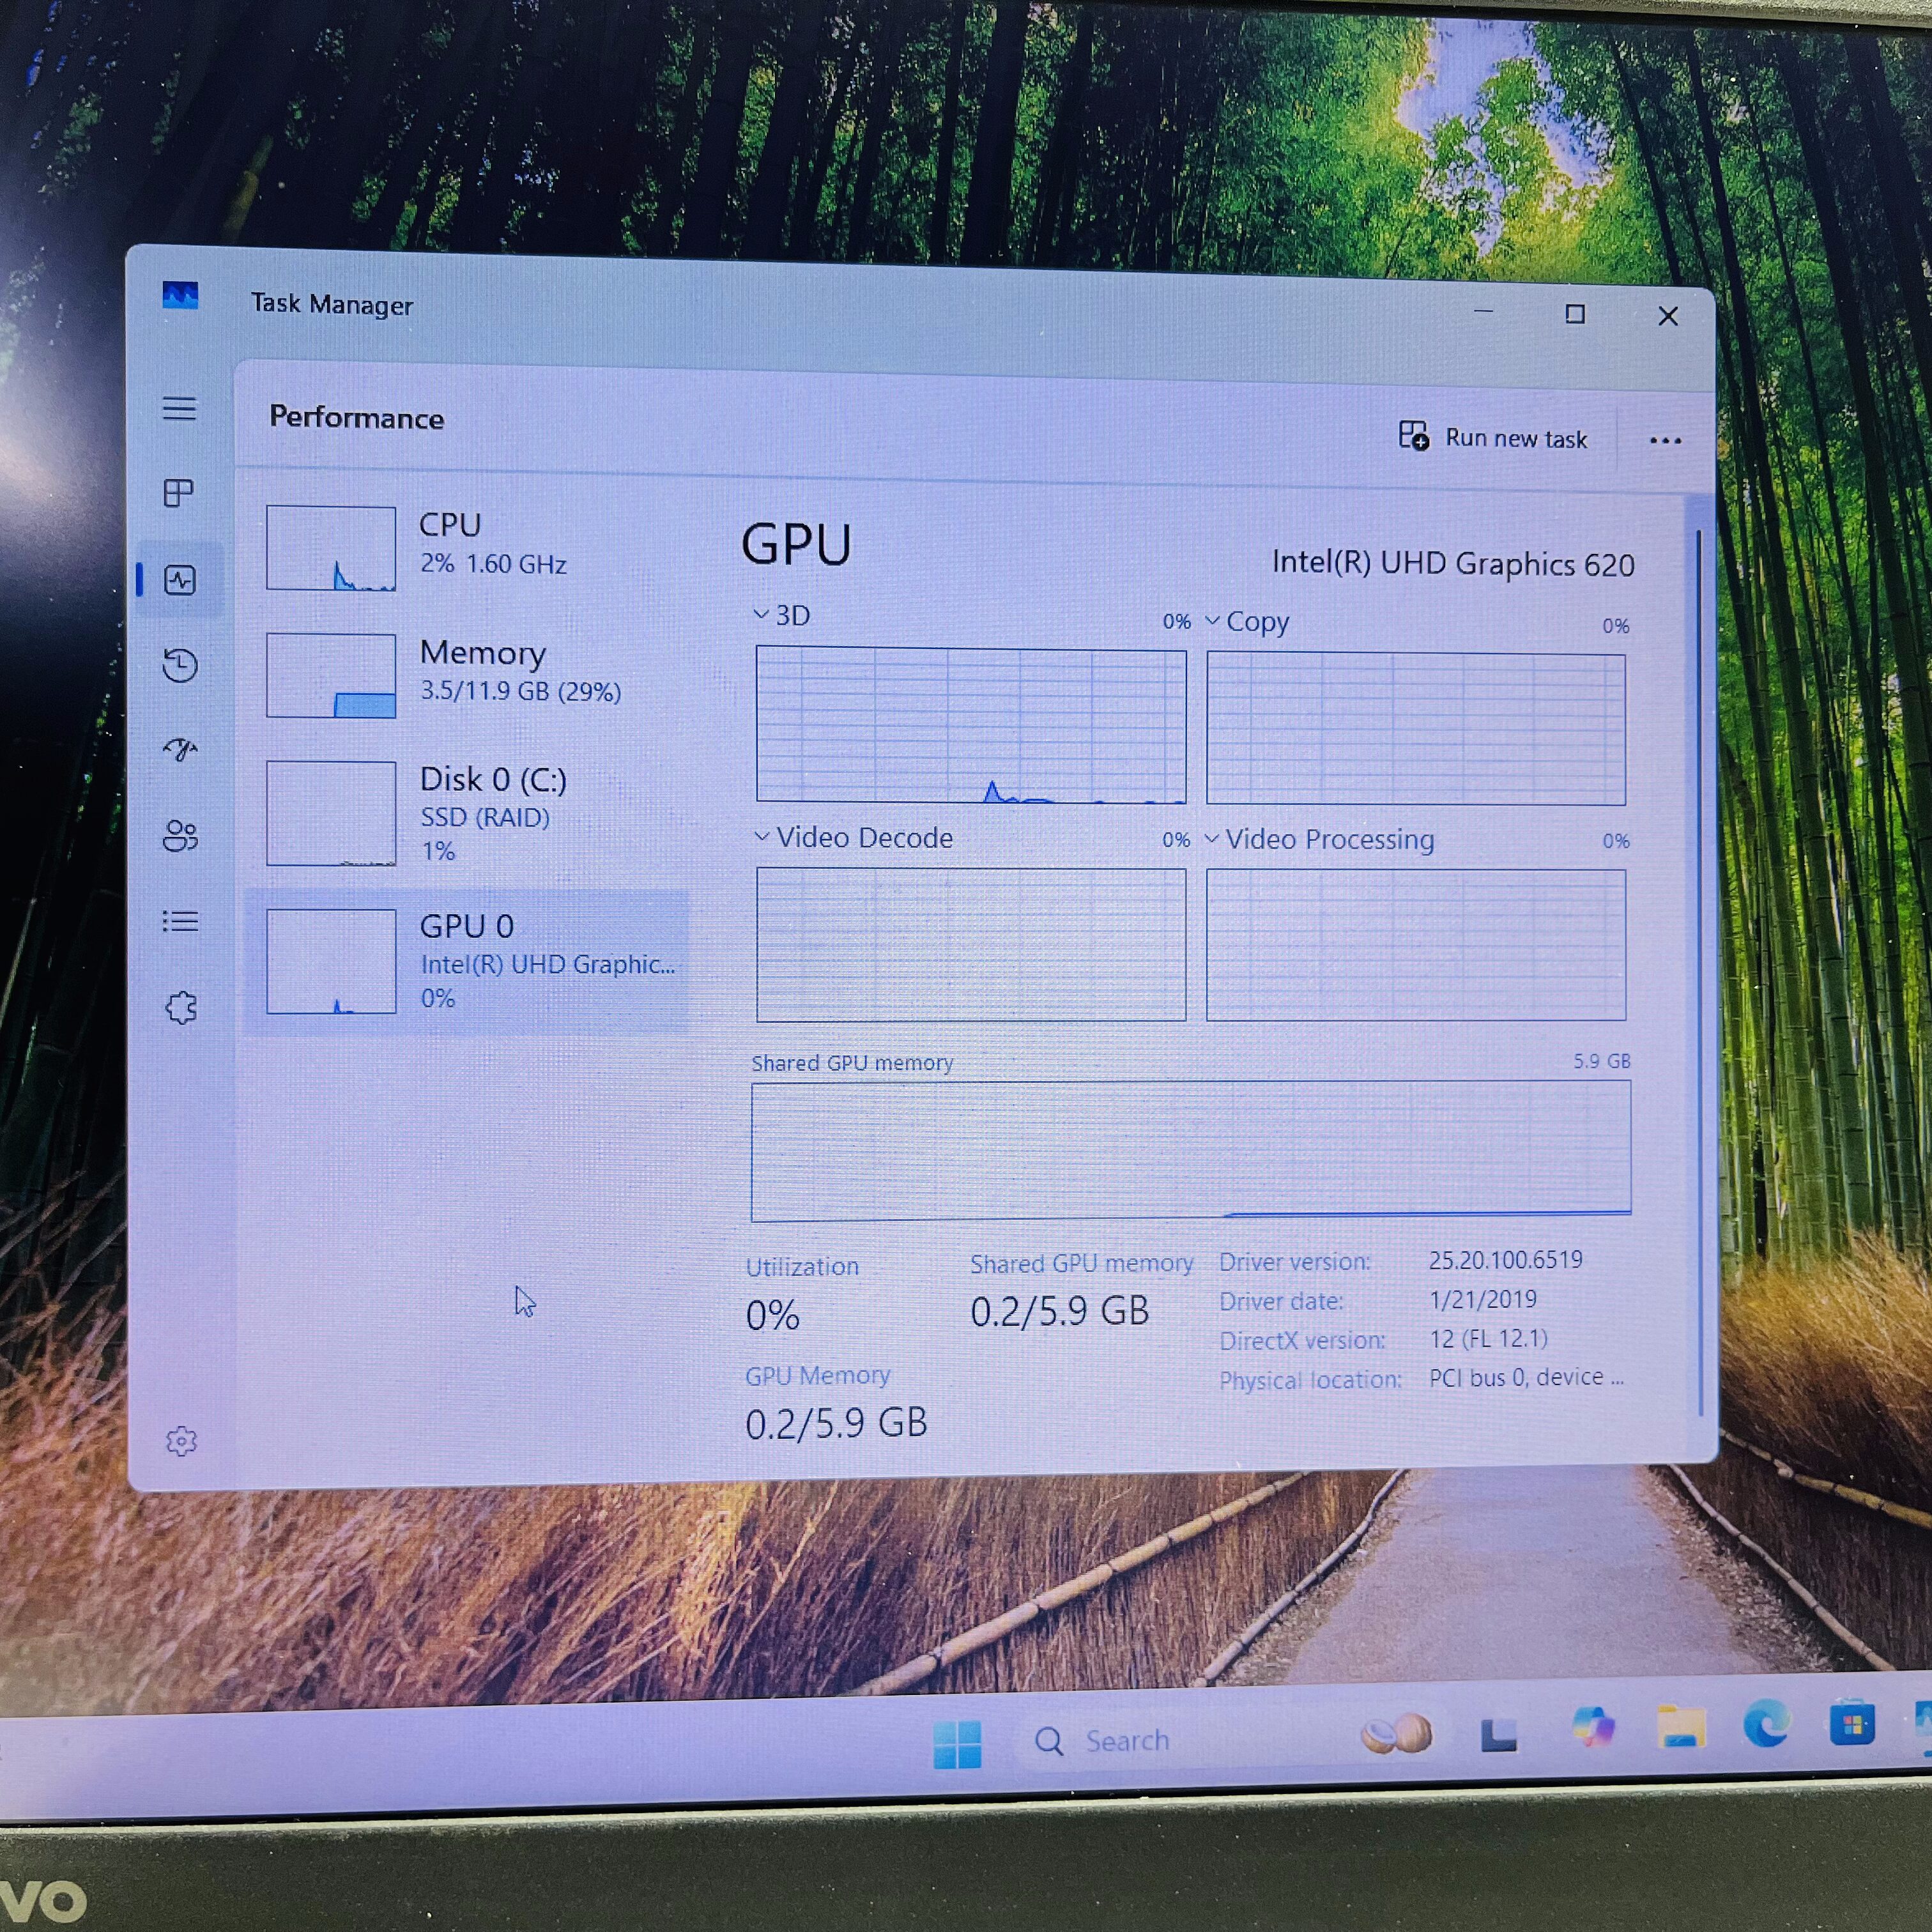1932x1932 pixels.
Task: Click the Video Decode graph
Action: pos(971,945)
